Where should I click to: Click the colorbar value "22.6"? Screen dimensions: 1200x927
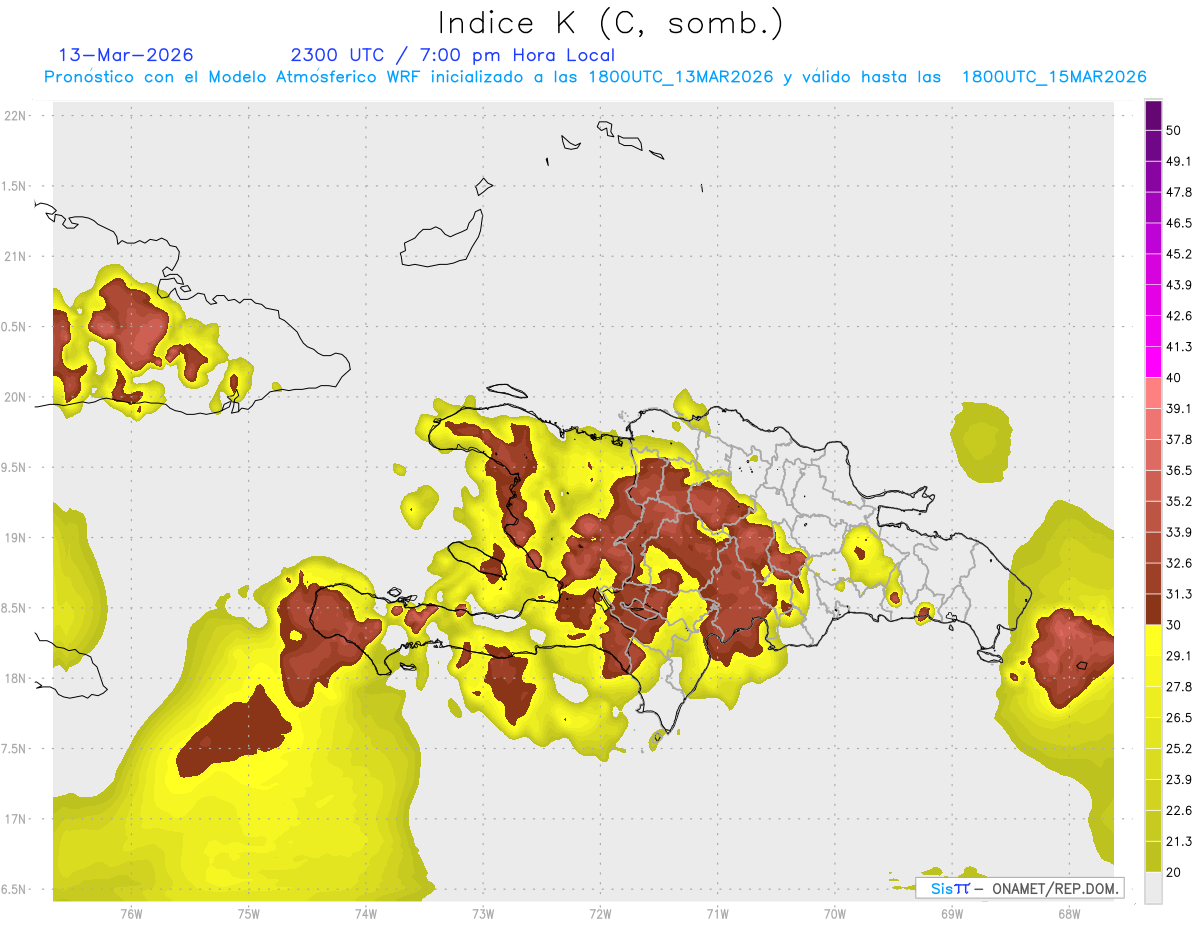(1179, 811)
